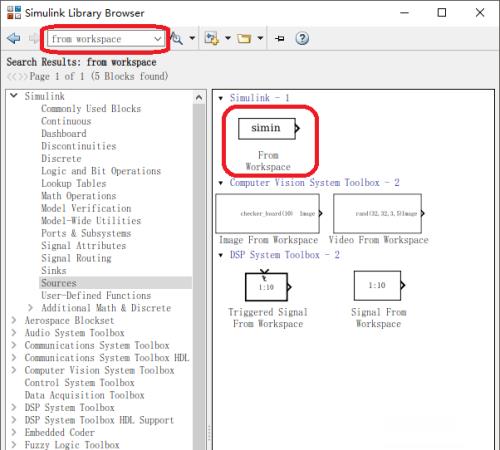This screenshot has width=500, height=450.
Task: Select the Sources library
Action: tap(115, 283)
